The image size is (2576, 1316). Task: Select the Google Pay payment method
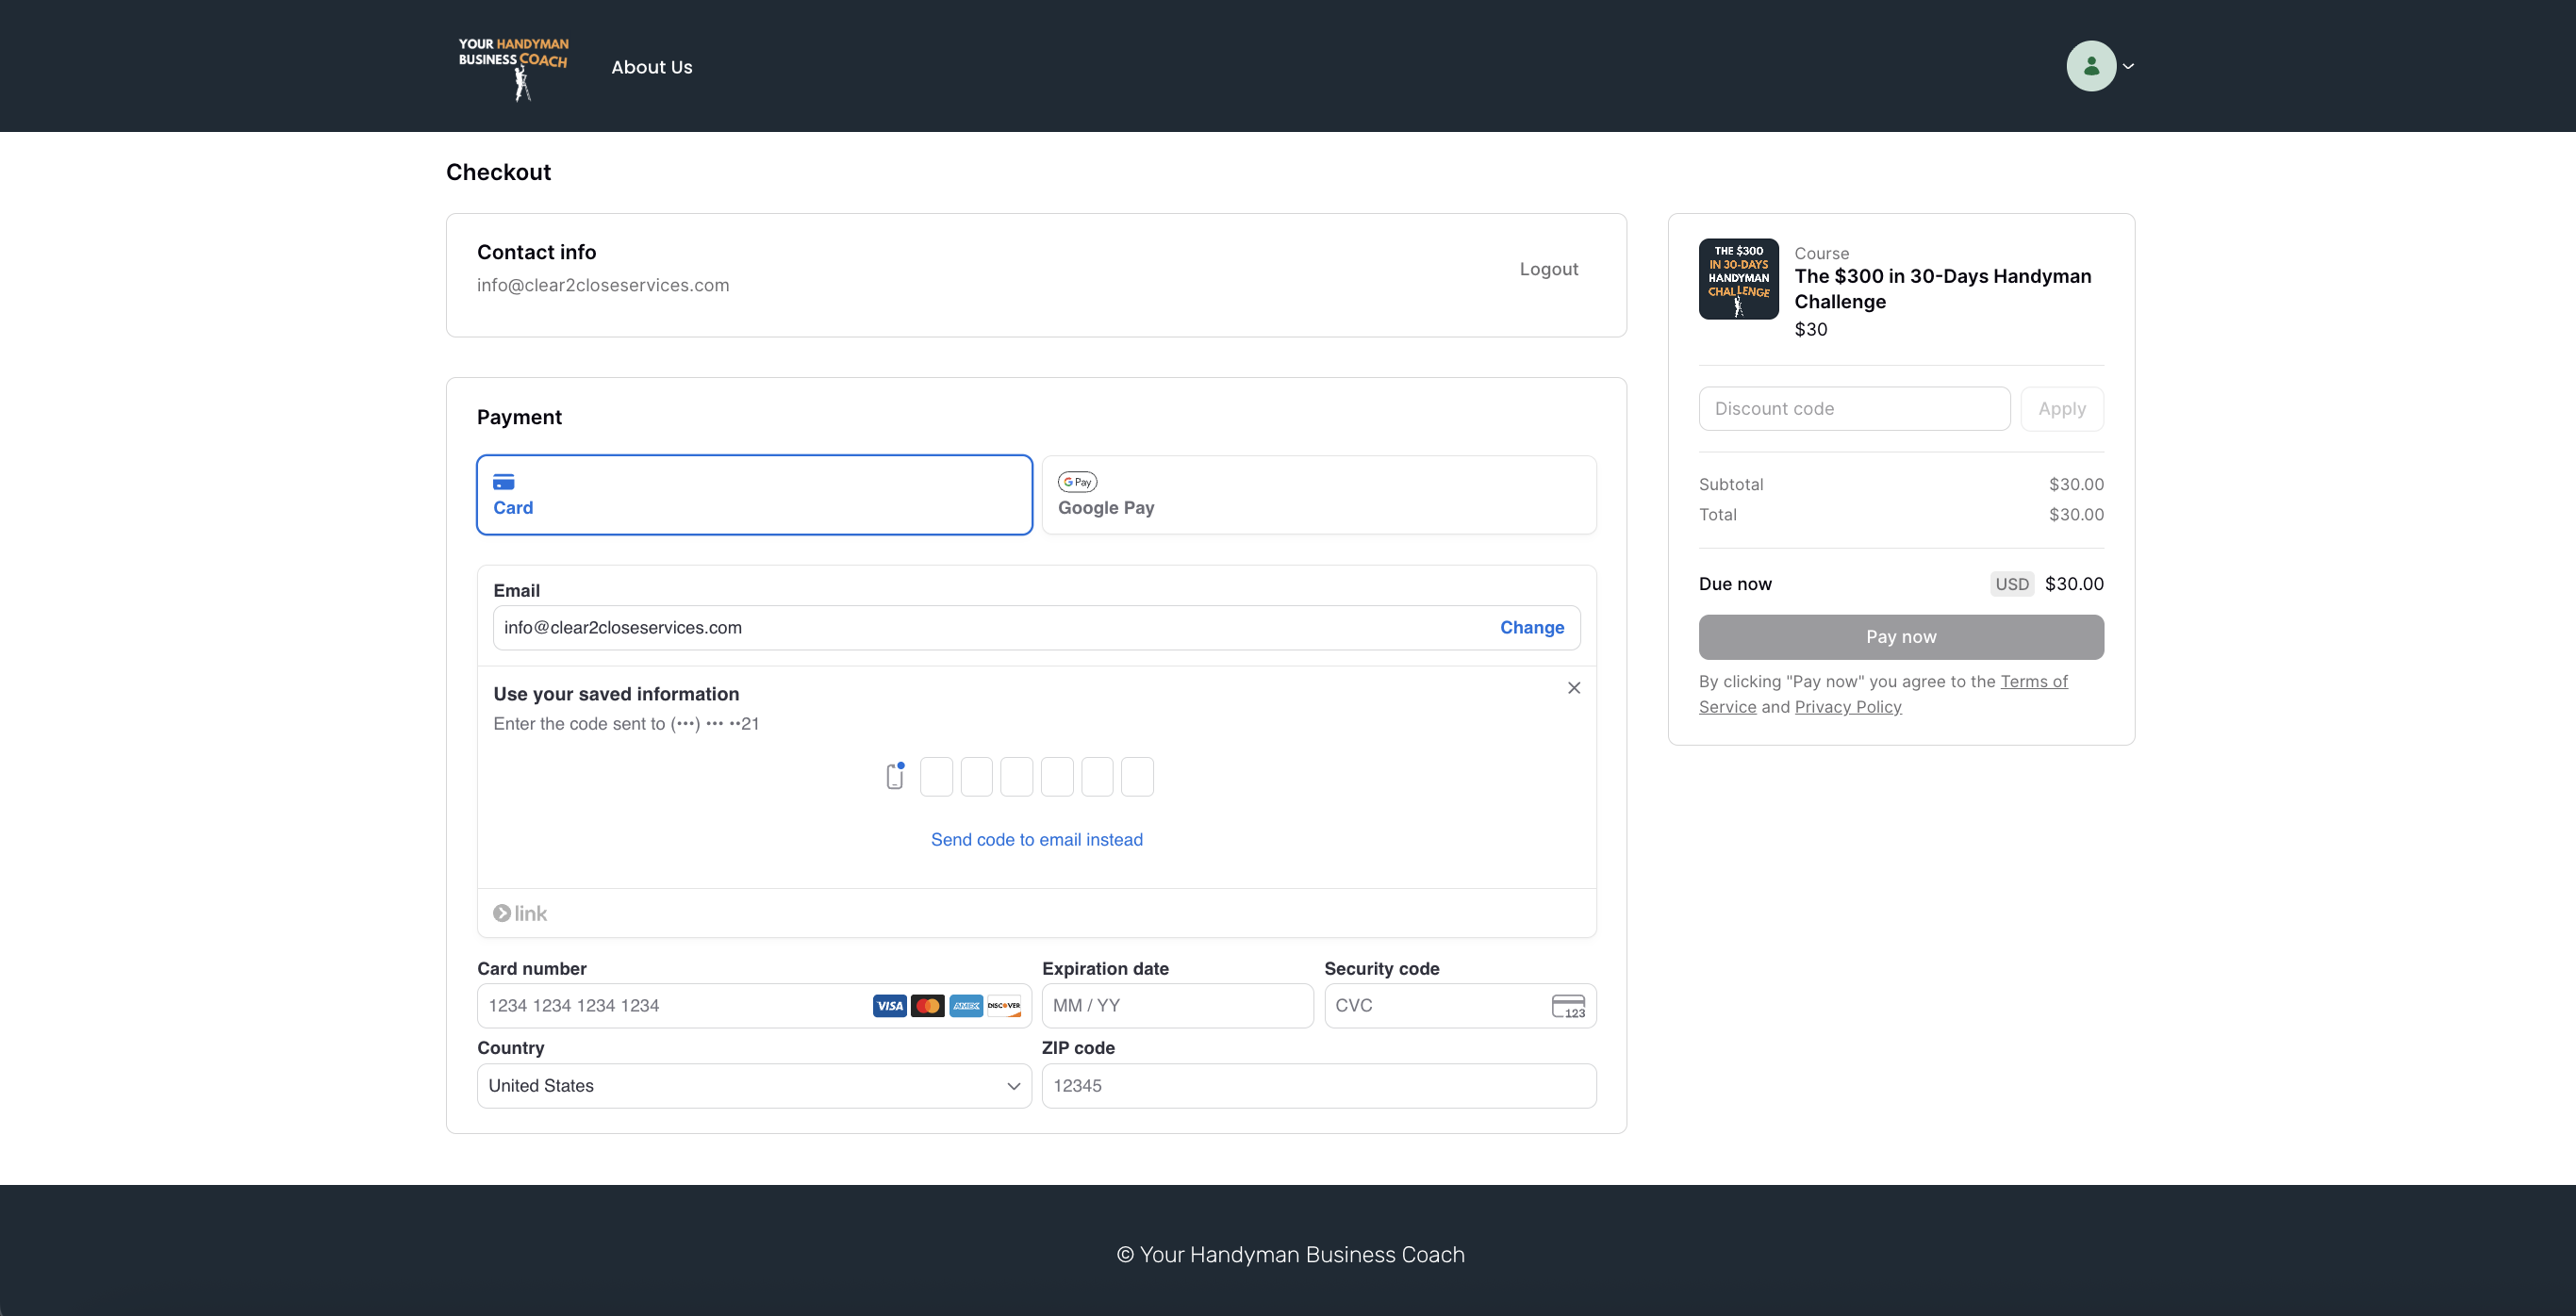click(x=1318, y=495)
